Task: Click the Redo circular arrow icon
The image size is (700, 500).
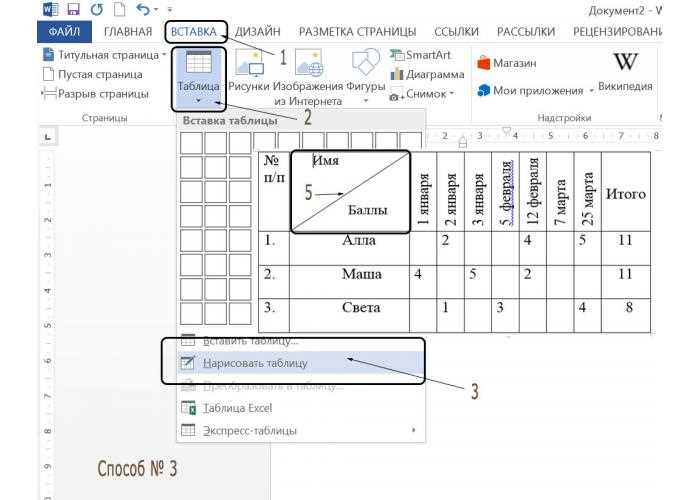Action: coord(96,9)
